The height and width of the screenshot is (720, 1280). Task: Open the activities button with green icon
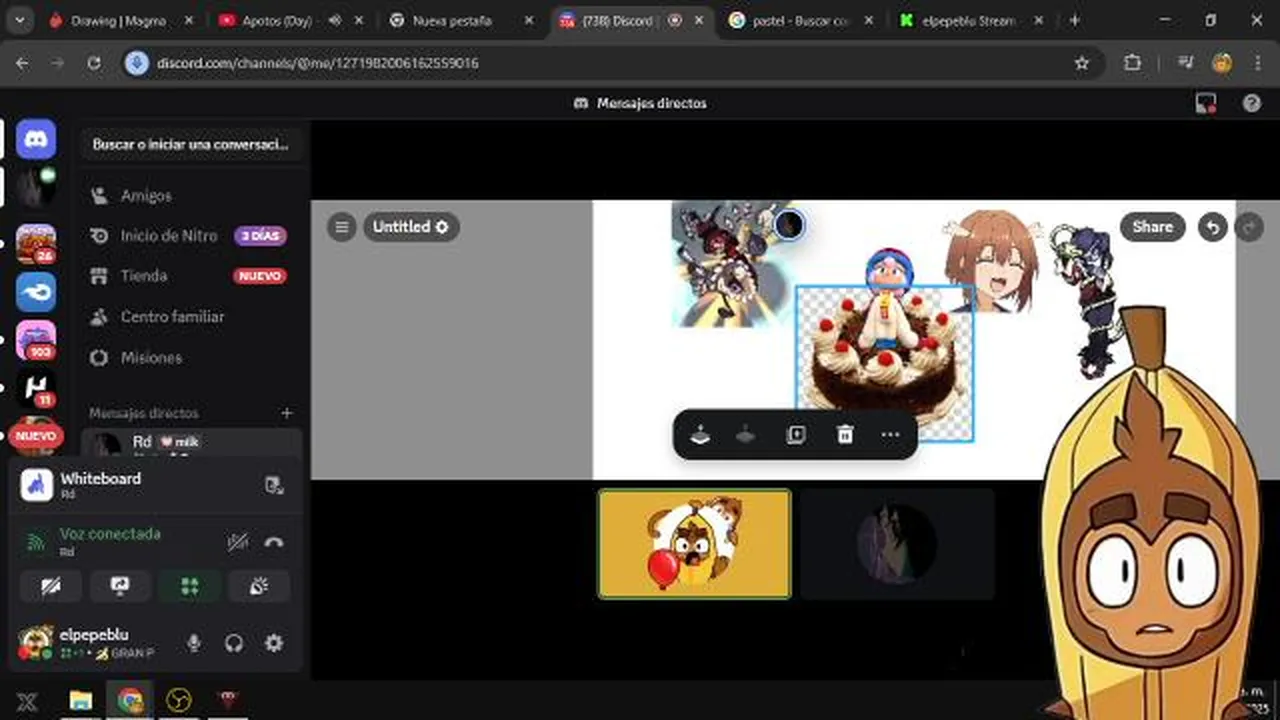pos(190,587)
